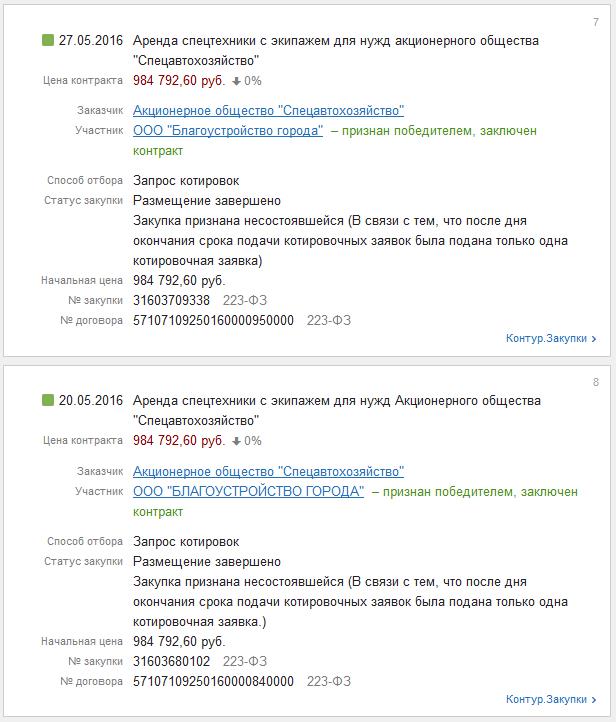The width and height of the screenshot is (616, 722).
Task: Click contract number 57107109250160000950000
Action: 213,321
